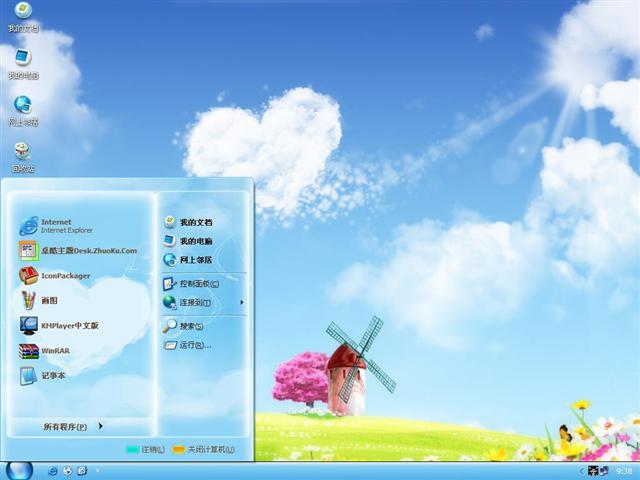This screenshot has width=640, height=480.
Task: Click the black-and-white tray icon
Action: click(593, 471)
